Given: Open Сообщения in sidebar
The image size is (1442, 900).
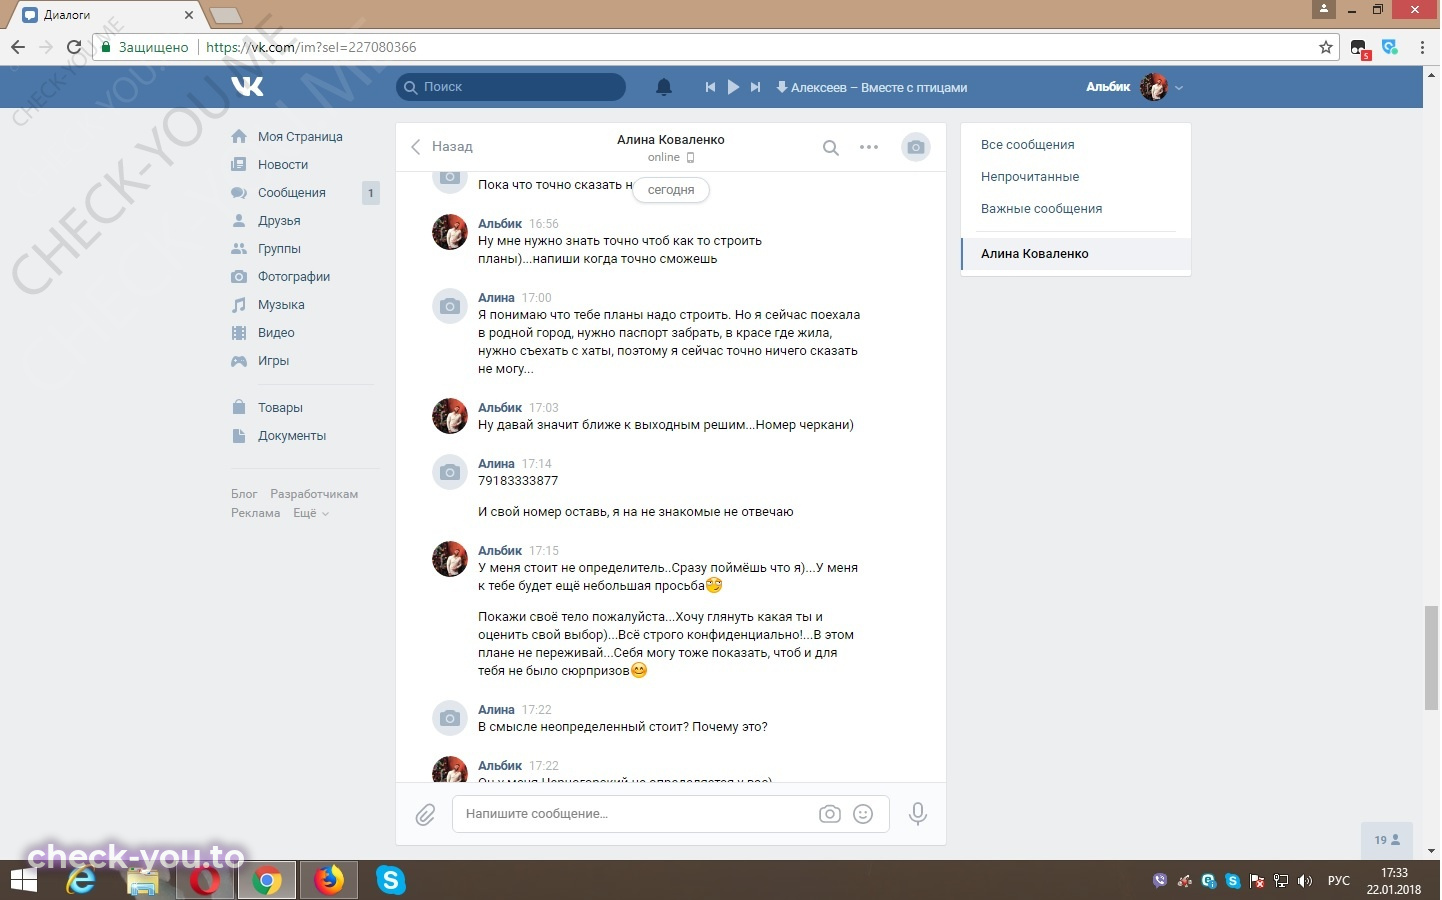Looking at the screenshot, I should [292, 193].
